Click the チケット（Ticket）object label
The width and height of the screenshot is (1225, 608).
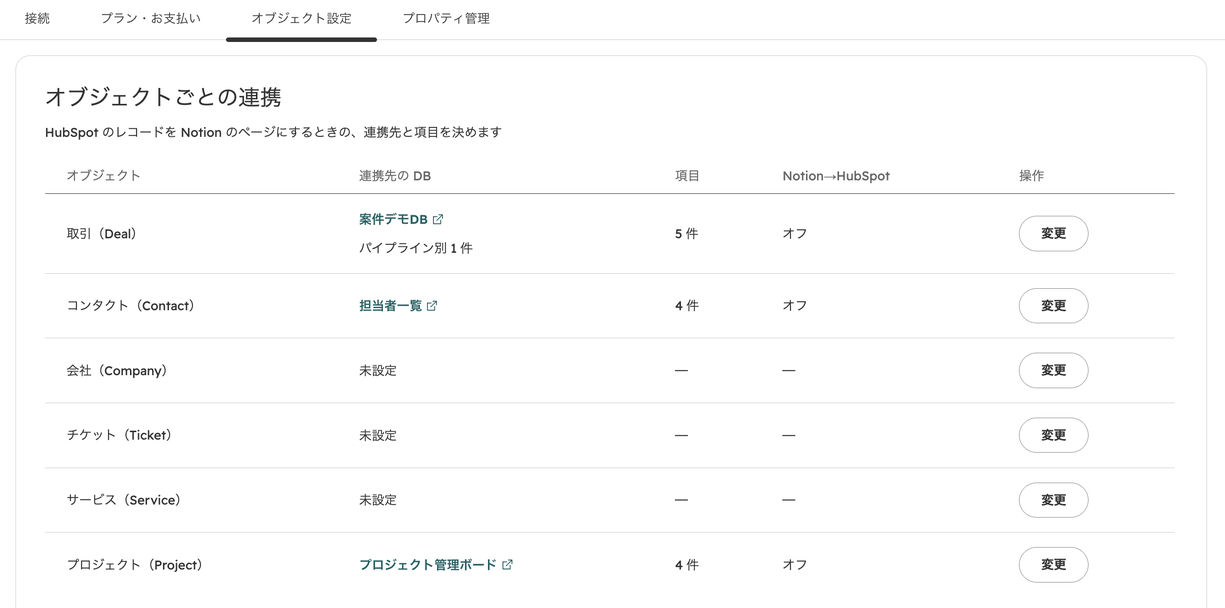click(119, 435)
